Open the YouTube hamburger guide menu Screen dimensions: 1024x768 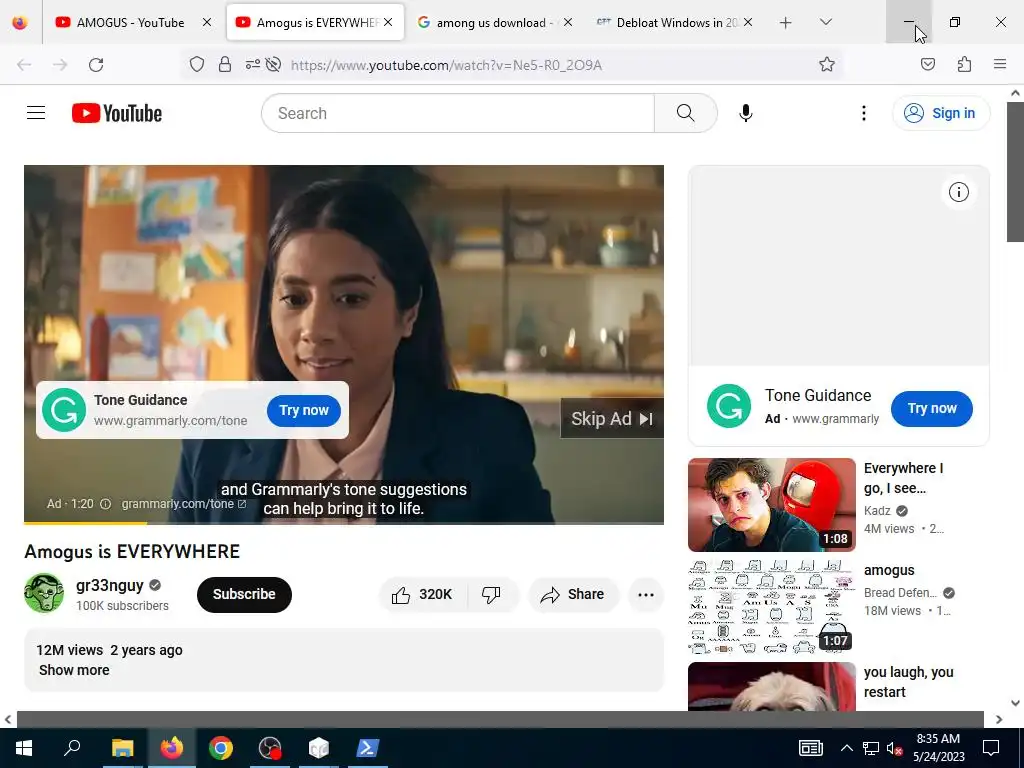pos(36,113)
